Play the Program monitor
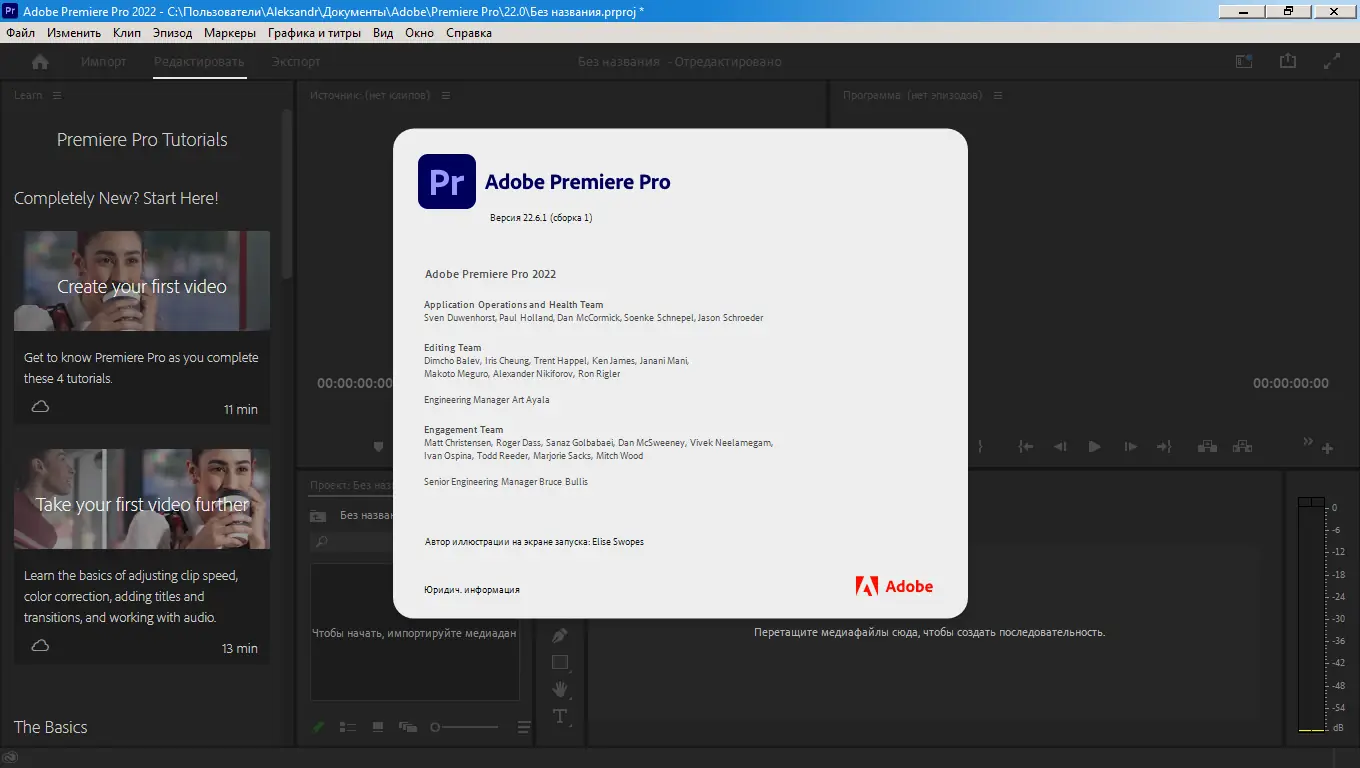 1095,447
